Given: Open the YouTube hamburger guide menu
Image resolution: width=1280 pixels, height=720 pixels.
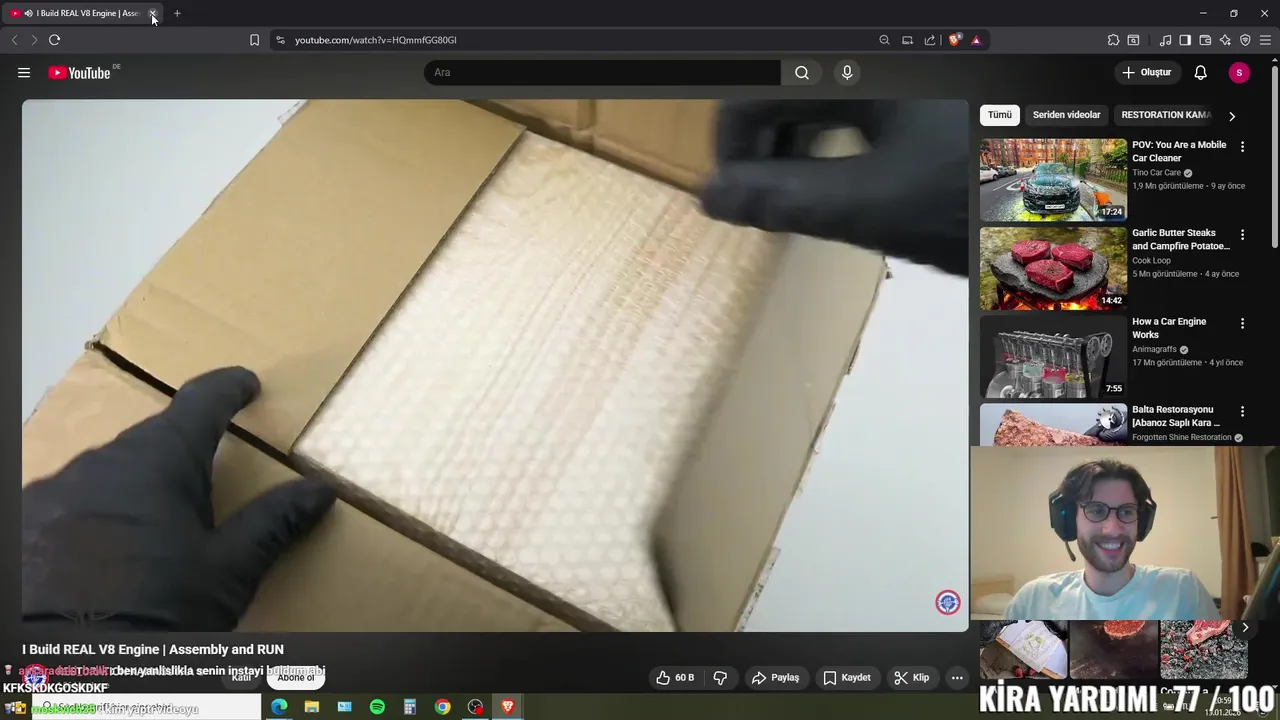Looking at the screenshot, I should click(24, 72).
